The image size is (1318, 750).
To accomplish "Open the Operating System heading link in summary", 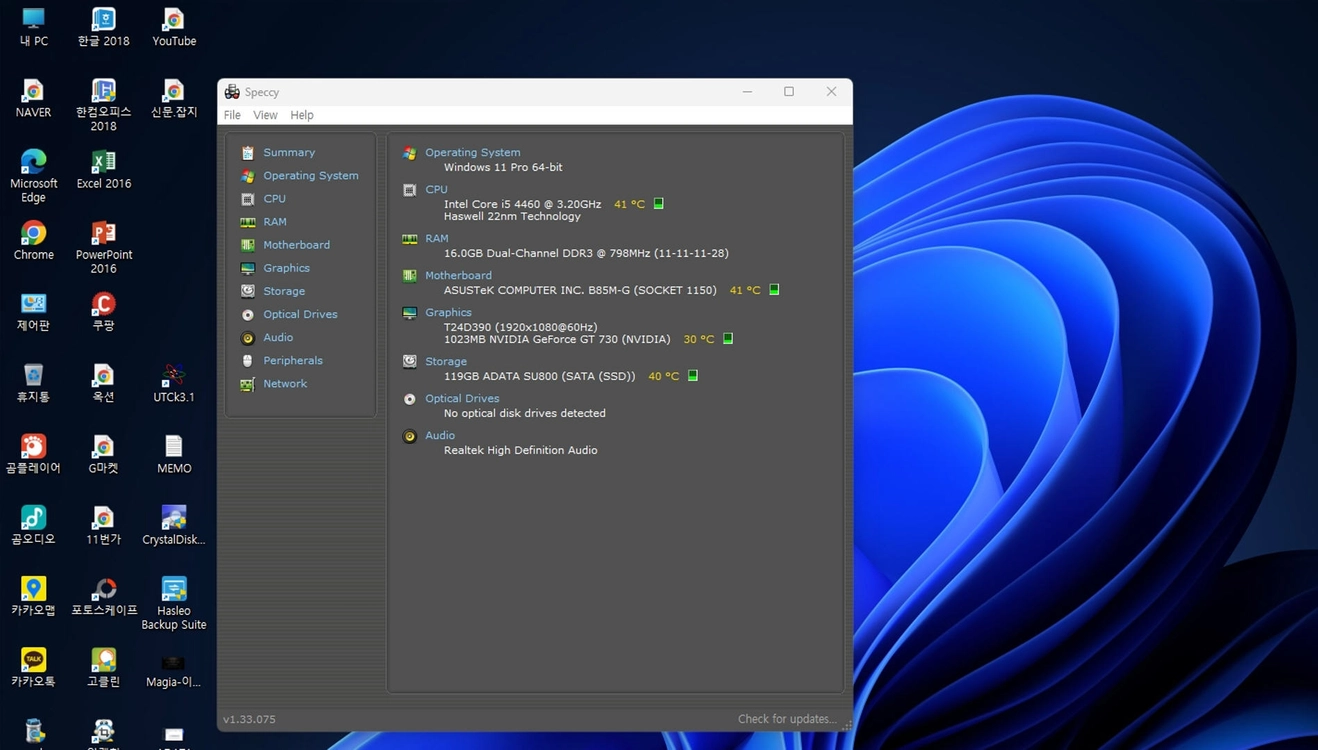I will [x=473, y=153].
